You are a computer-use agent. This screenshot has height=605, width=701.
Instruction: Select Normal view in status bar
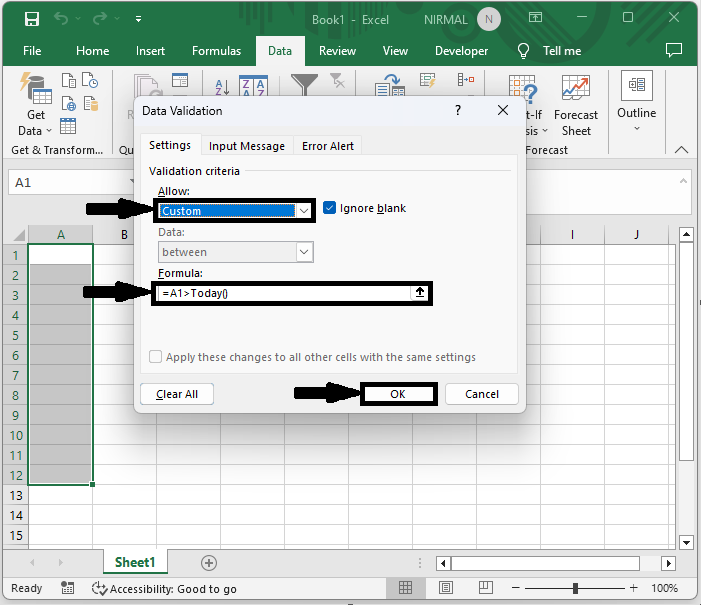click(407, 588)
